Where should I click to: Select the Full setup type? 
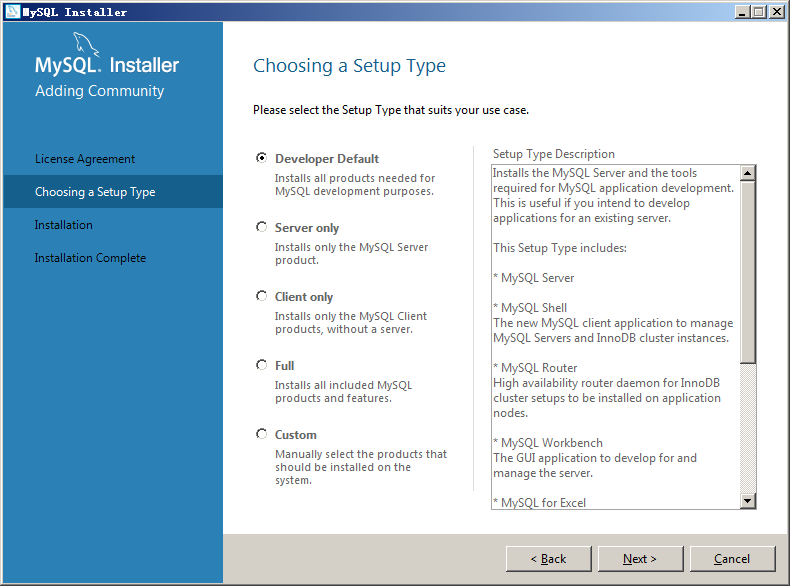(x=261, y=365)
